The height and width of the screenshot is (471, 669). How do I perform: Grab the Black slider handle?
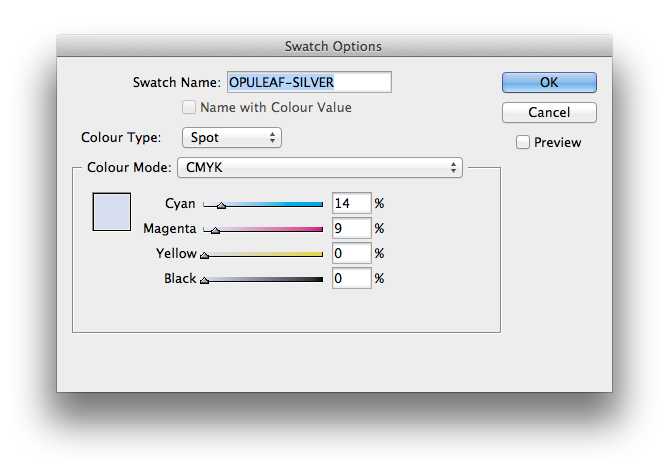(x=205, y=281)
